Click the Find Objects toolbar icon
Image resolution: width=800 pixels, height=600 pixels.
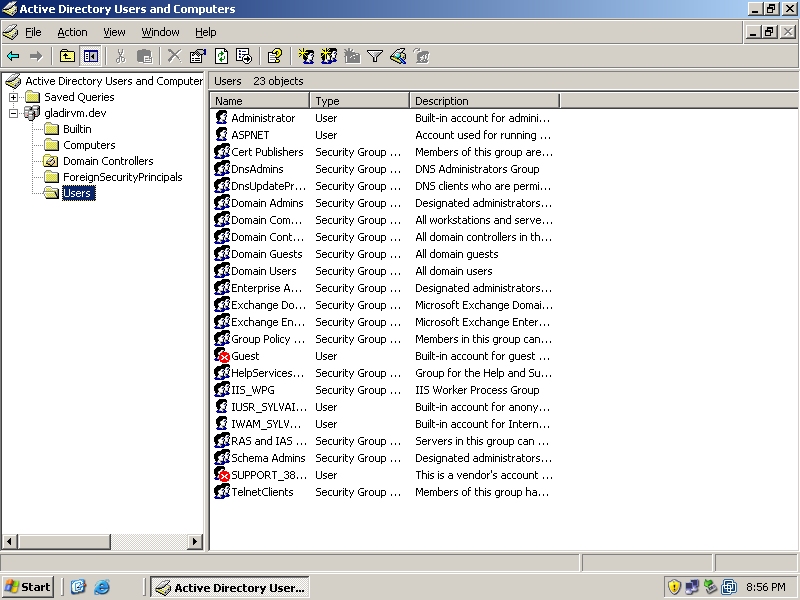tap(398, 56)
